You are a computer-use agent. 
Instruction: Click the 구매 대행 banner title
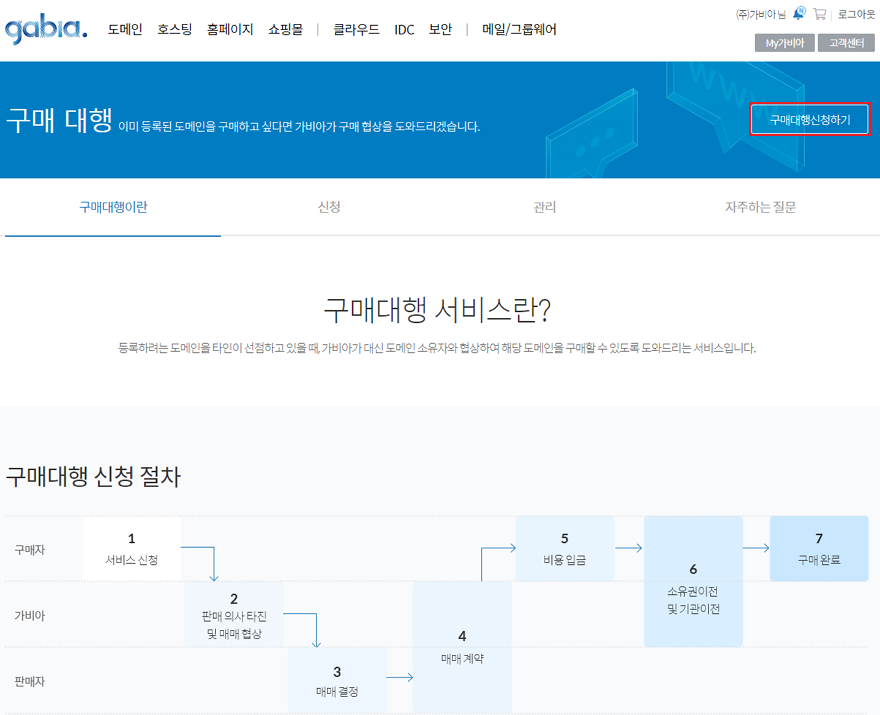click(59, 121)
